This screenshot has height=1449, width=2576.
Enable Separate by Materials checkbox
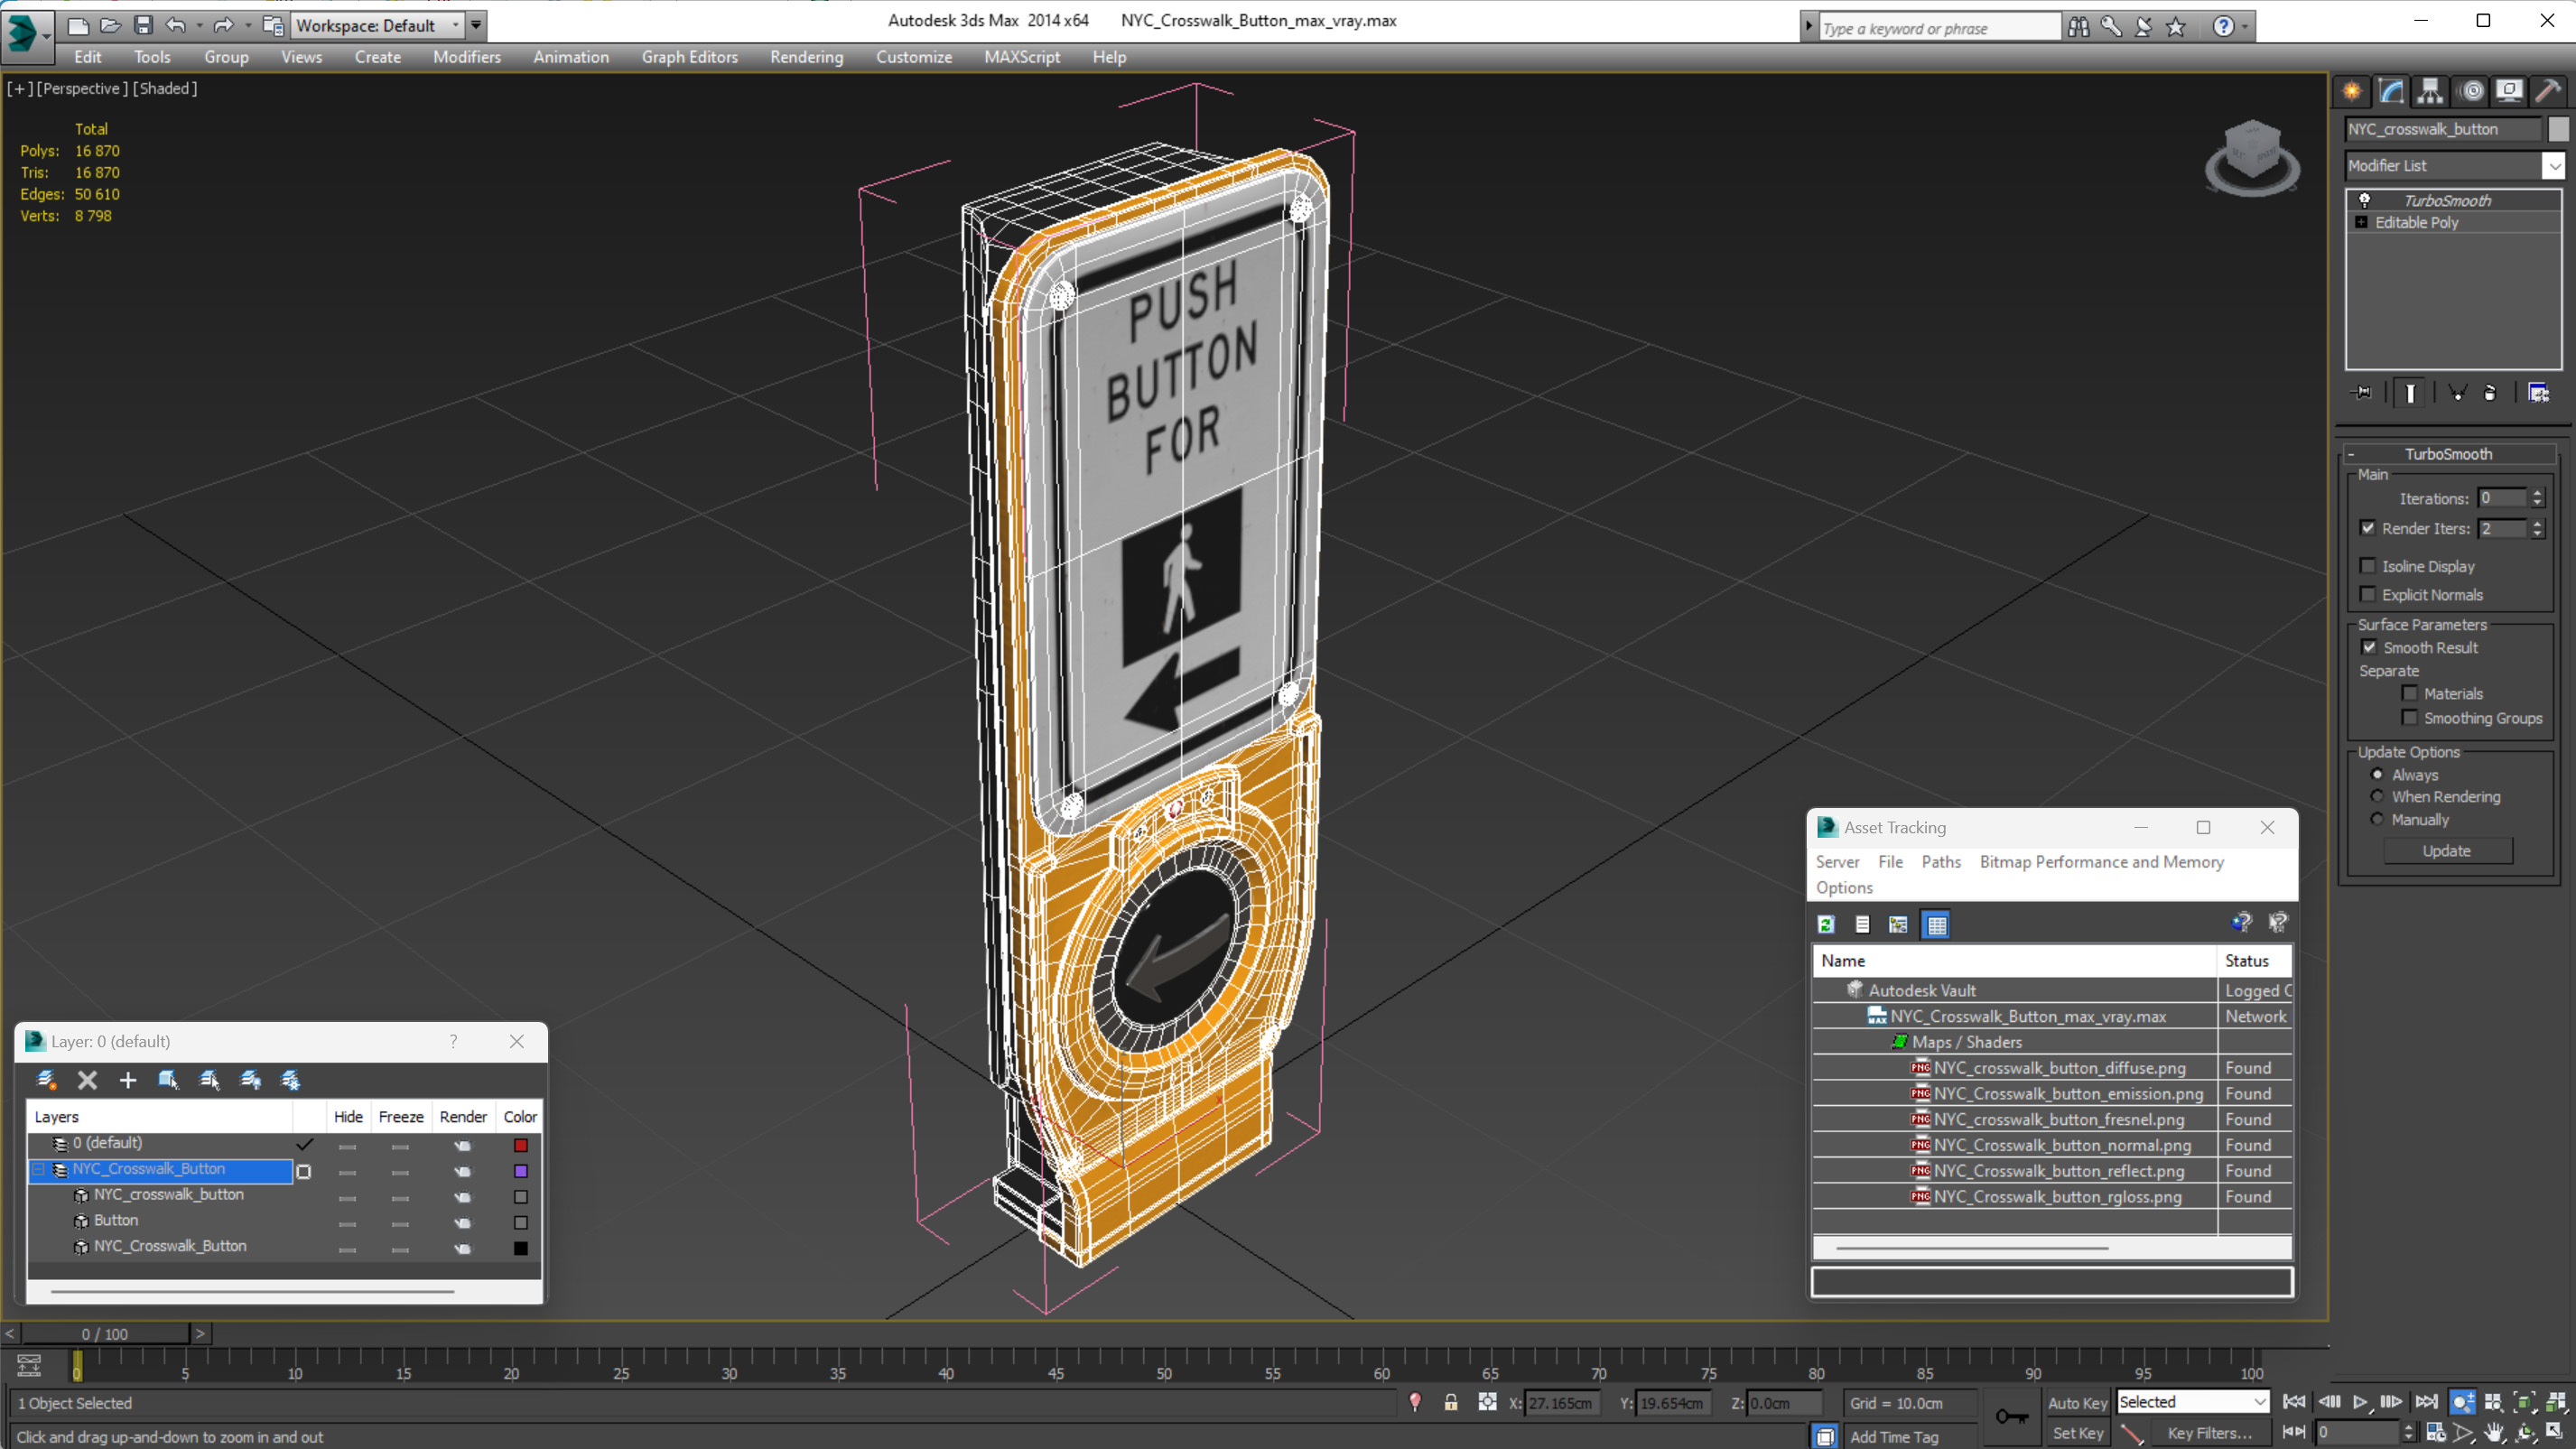2410,693
